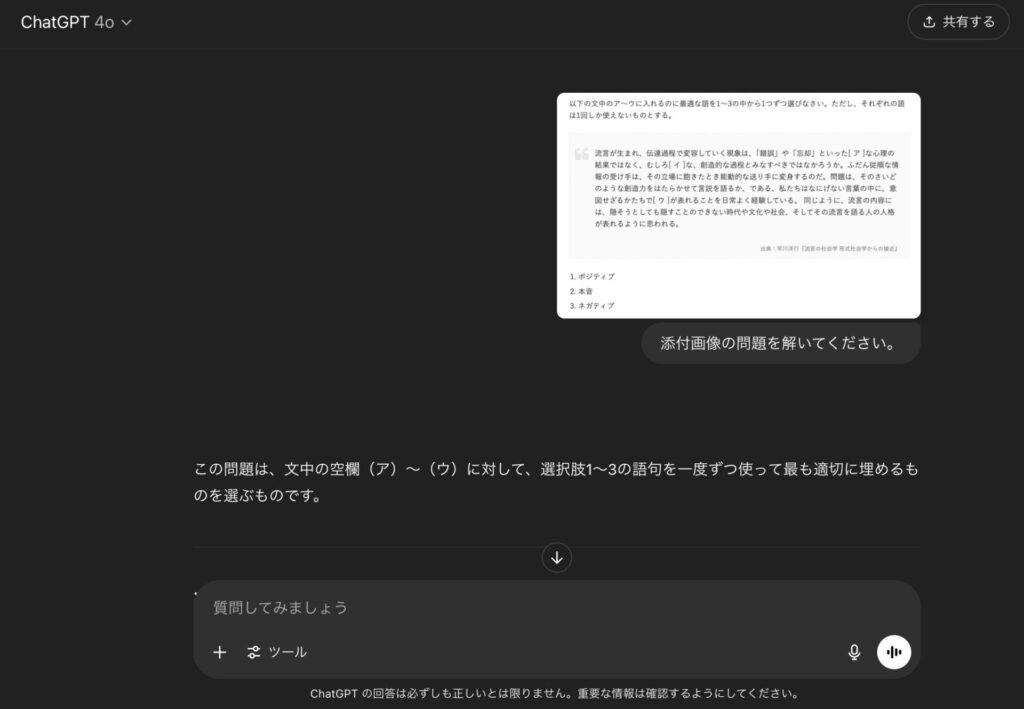Click the quotation mark icon in attached image
The image size is (1024, 709).
(581, 155)
